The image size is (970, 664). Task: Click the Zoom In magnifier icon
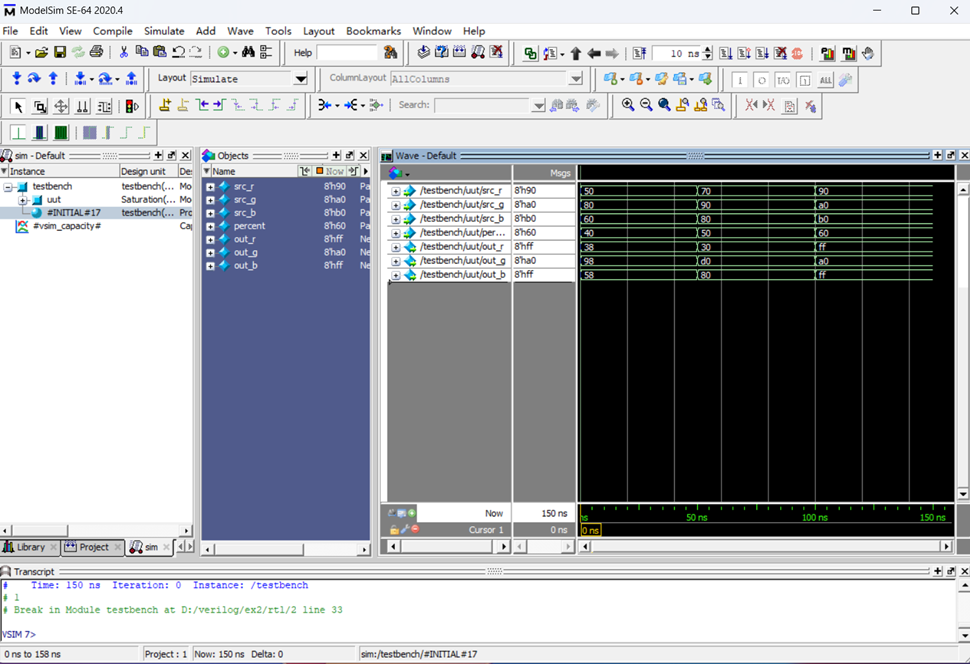coord(628,105)
